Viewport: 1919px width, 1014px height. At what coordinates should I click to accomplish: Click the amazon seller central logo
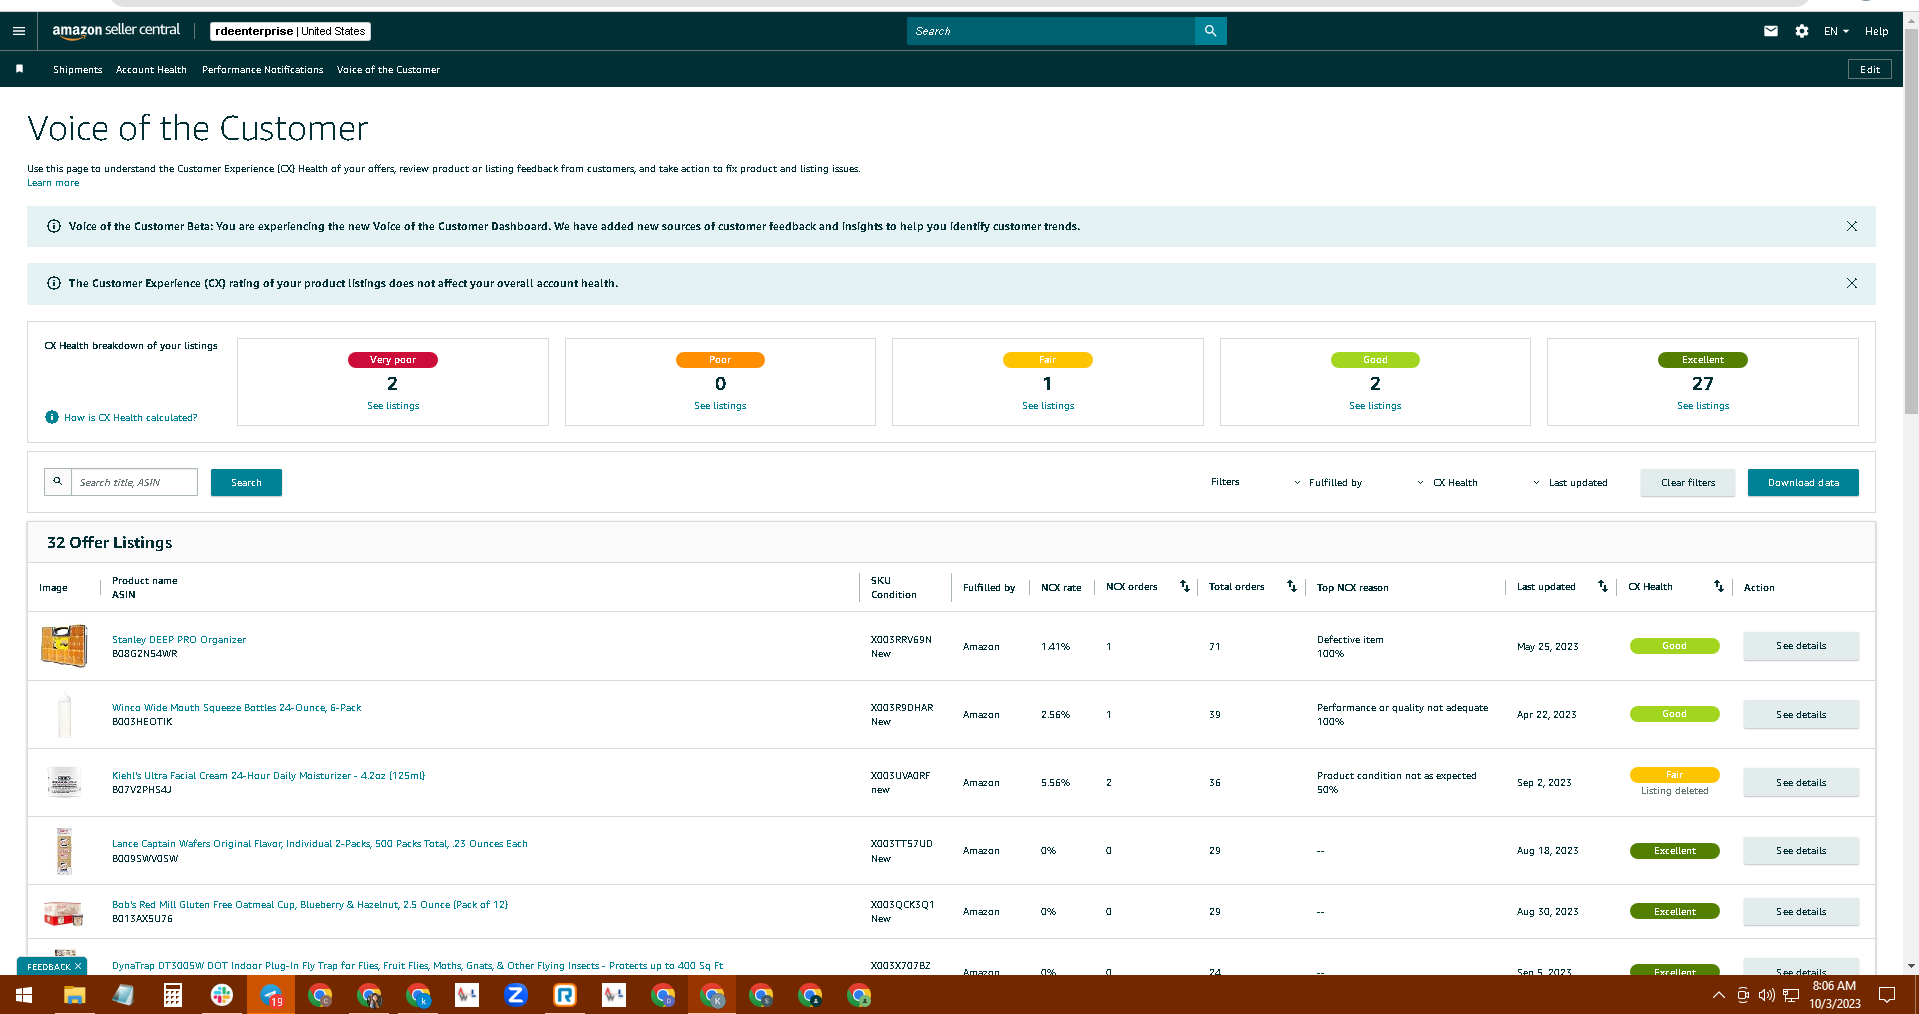coord(116,30)
